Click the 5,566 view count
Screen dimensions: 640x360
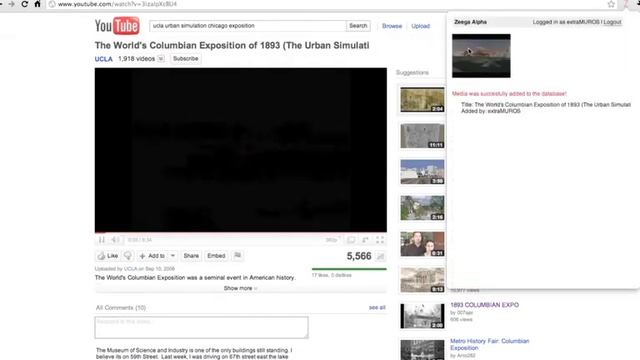[x=359, y=256]
